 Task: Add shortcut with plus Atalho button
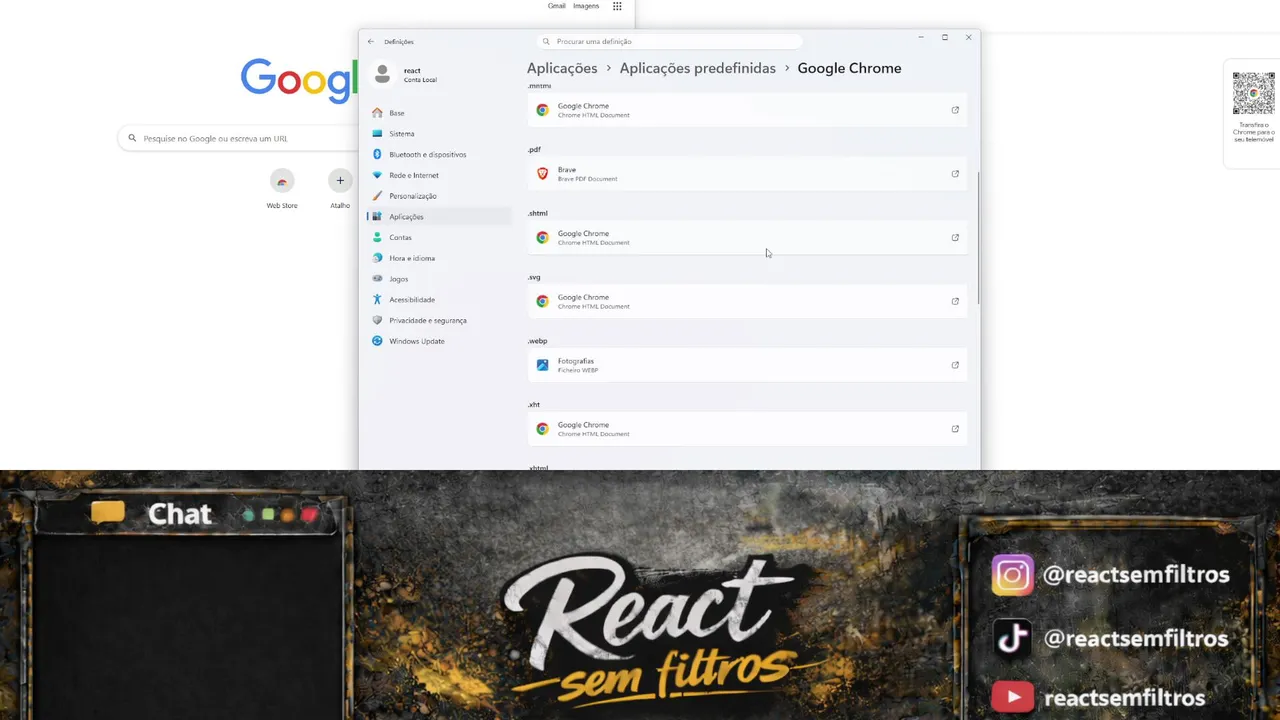click(340, 181)
